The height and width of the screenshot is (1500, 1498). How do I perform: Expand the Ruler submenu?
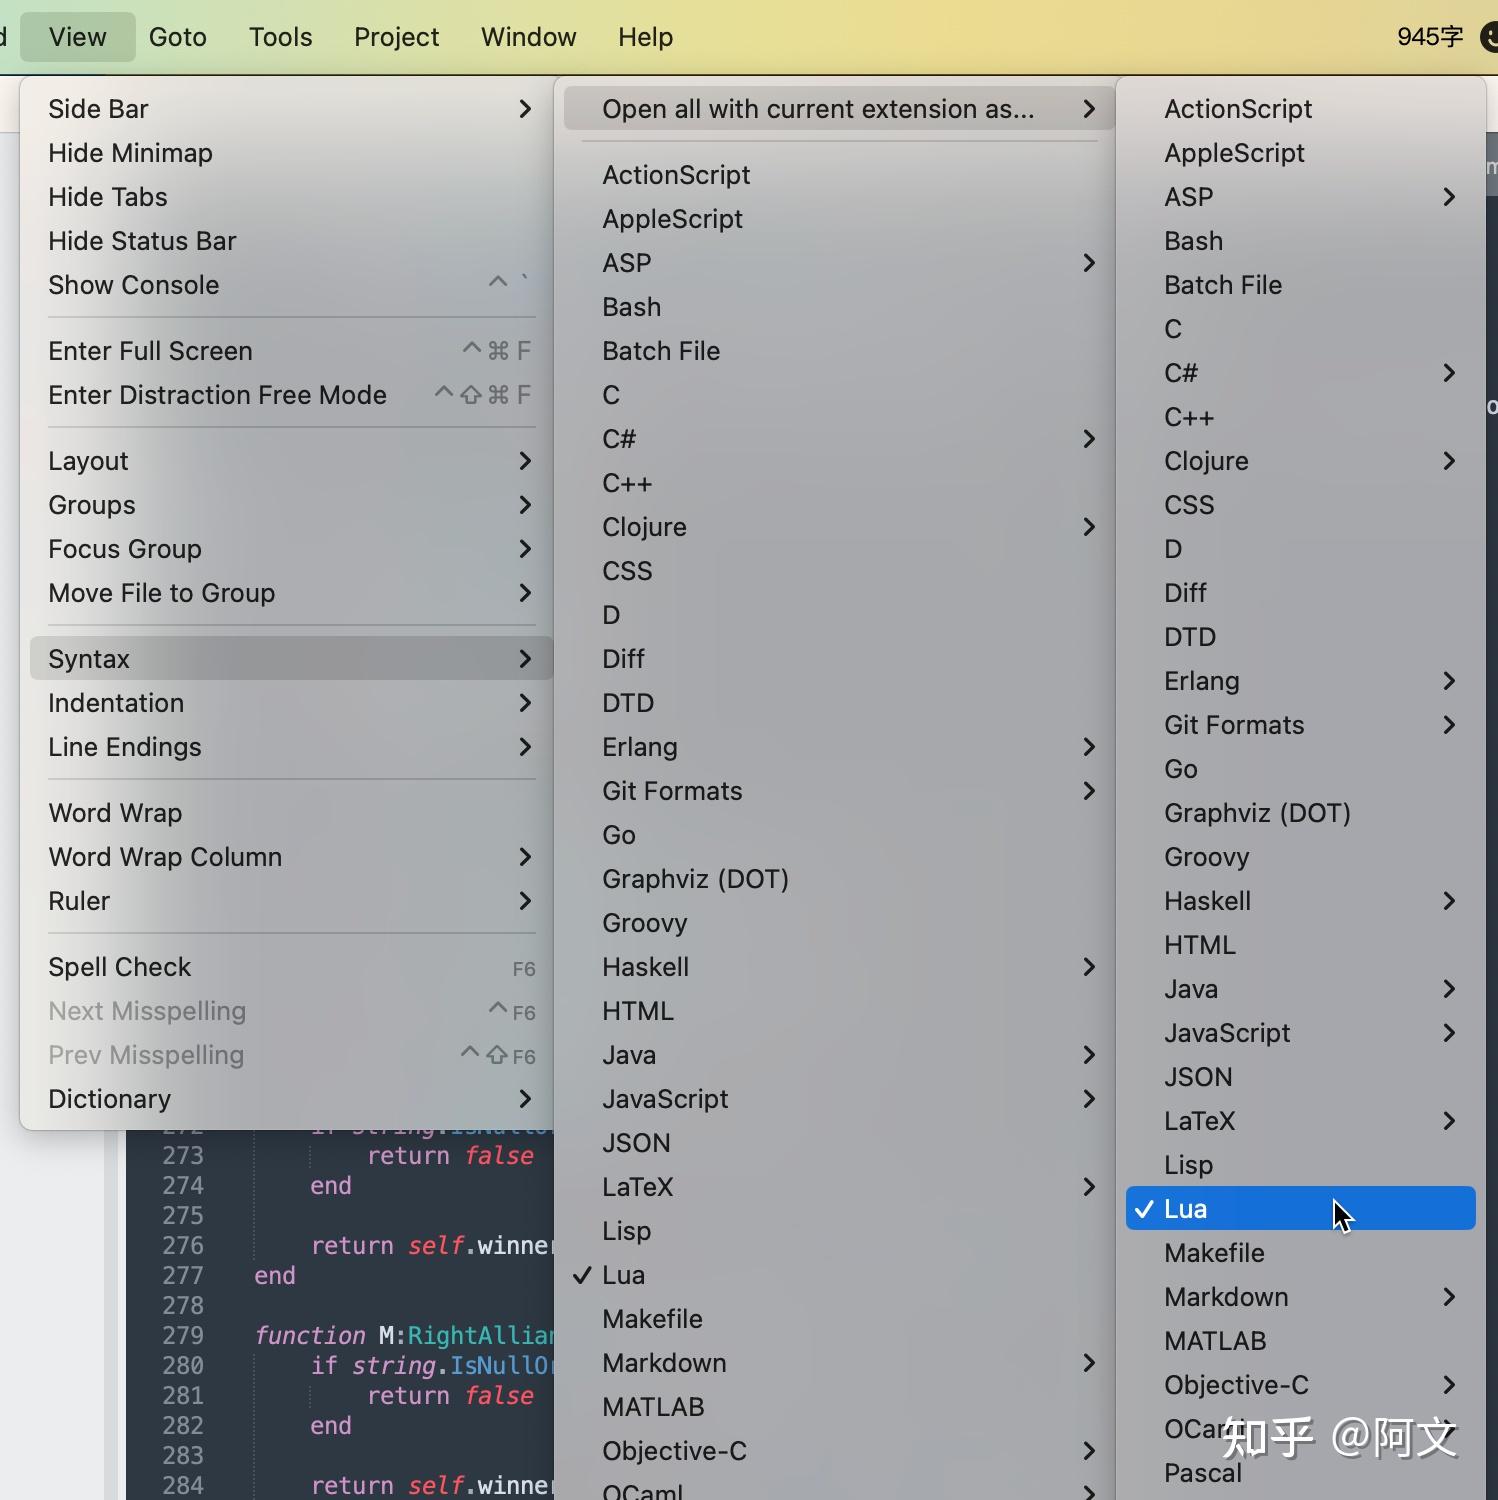tap(291, 901)
